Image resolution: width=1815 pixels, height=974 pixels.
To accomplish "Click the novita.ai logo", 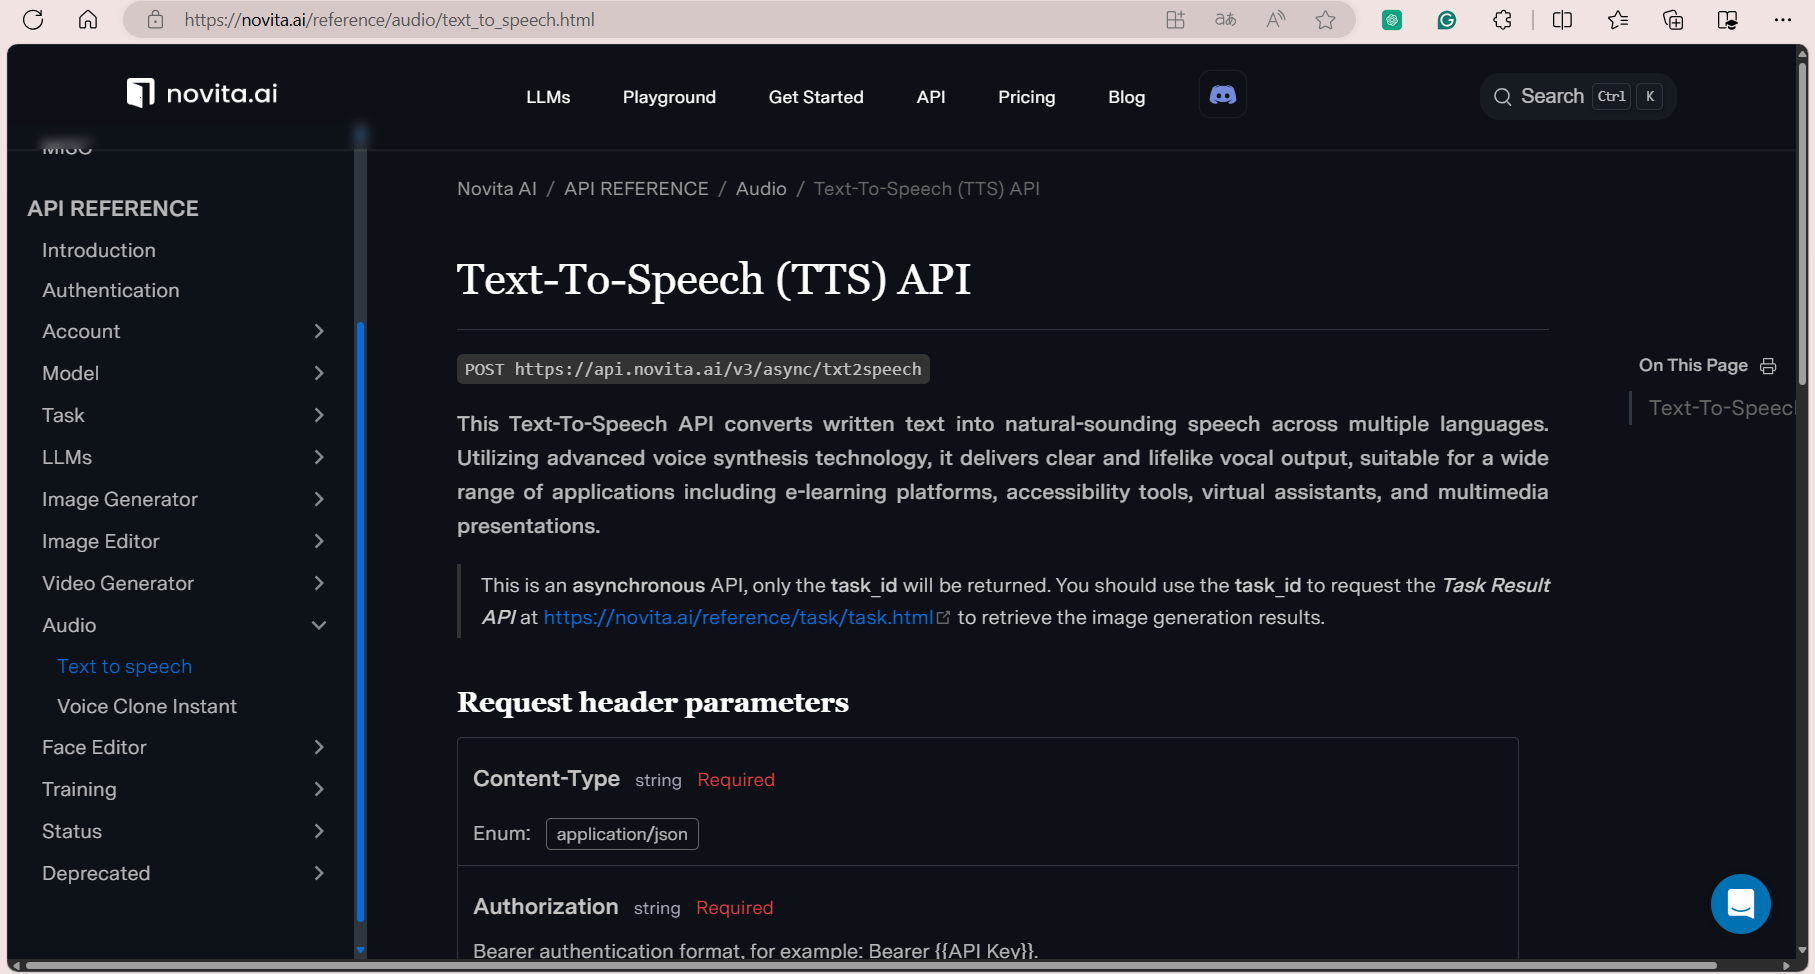I will tap(202, 93).
